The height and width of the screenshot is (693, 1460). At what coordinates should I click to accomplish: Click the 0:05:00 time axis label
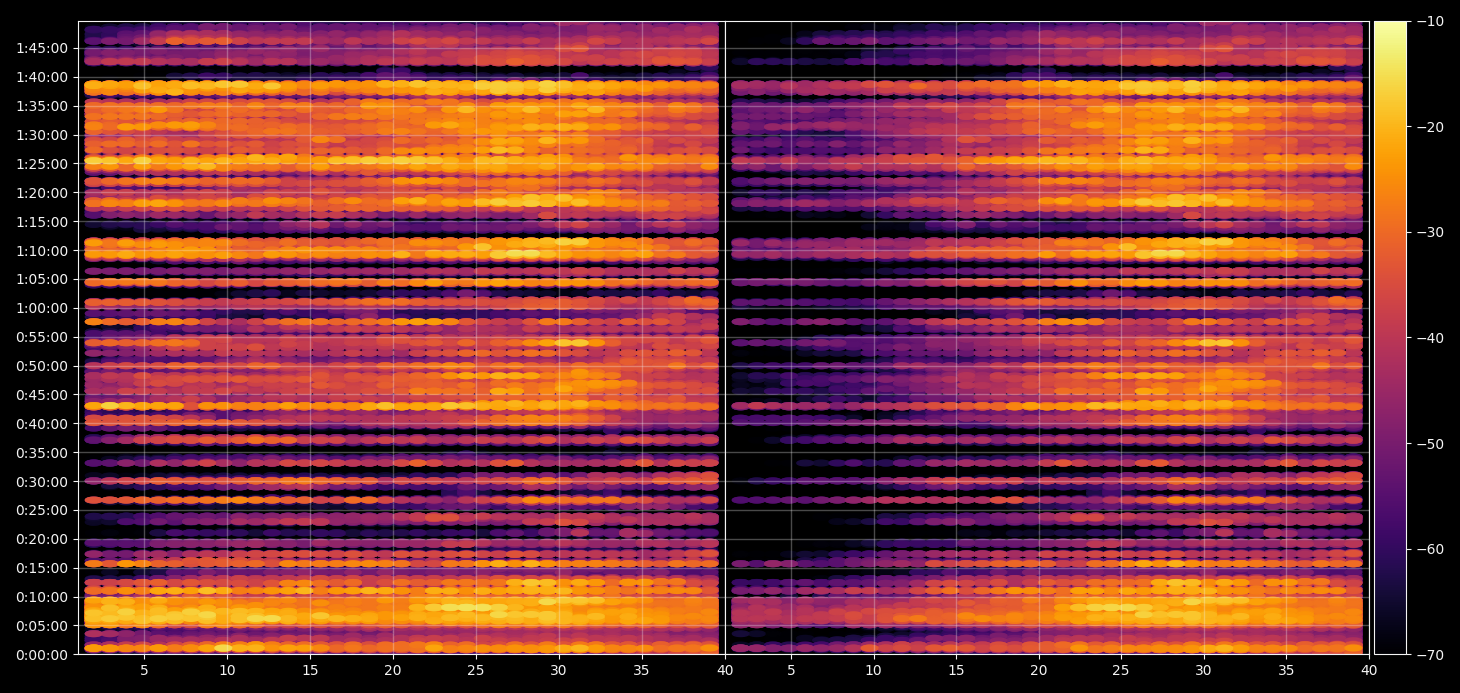(x=42, y=626)
